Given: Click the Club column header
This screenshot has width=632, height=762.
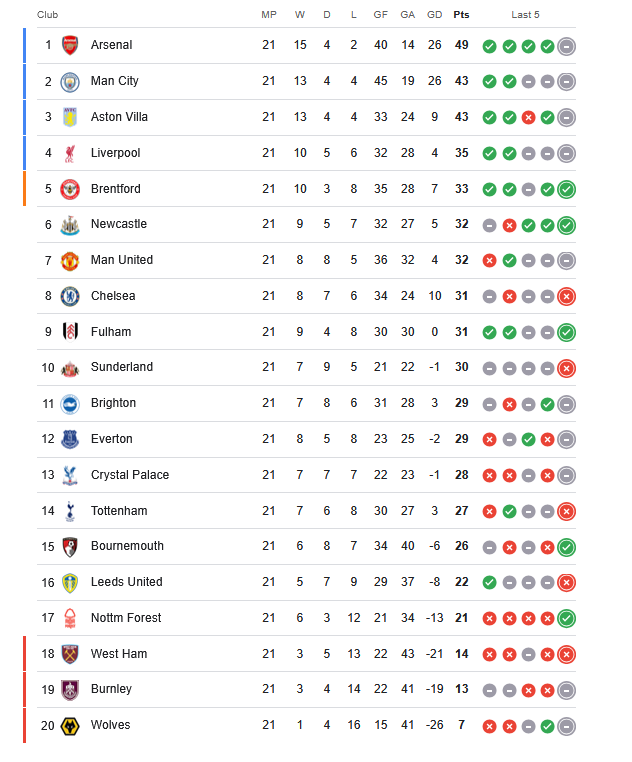Looking at the screenshot, I should coord(47,15).
